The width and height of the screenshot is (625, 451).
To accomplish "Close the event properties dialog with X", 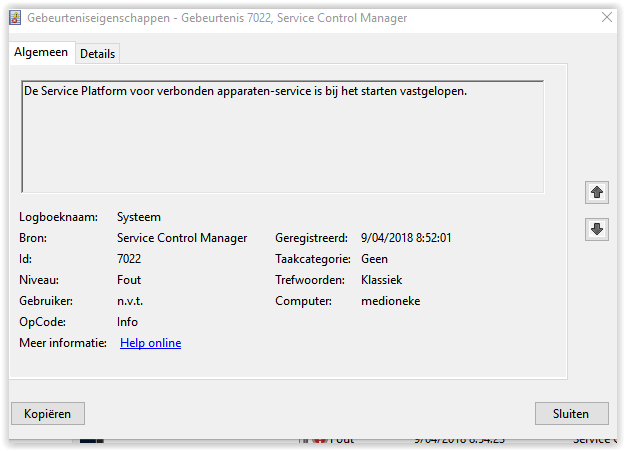I will pos(606,17).
